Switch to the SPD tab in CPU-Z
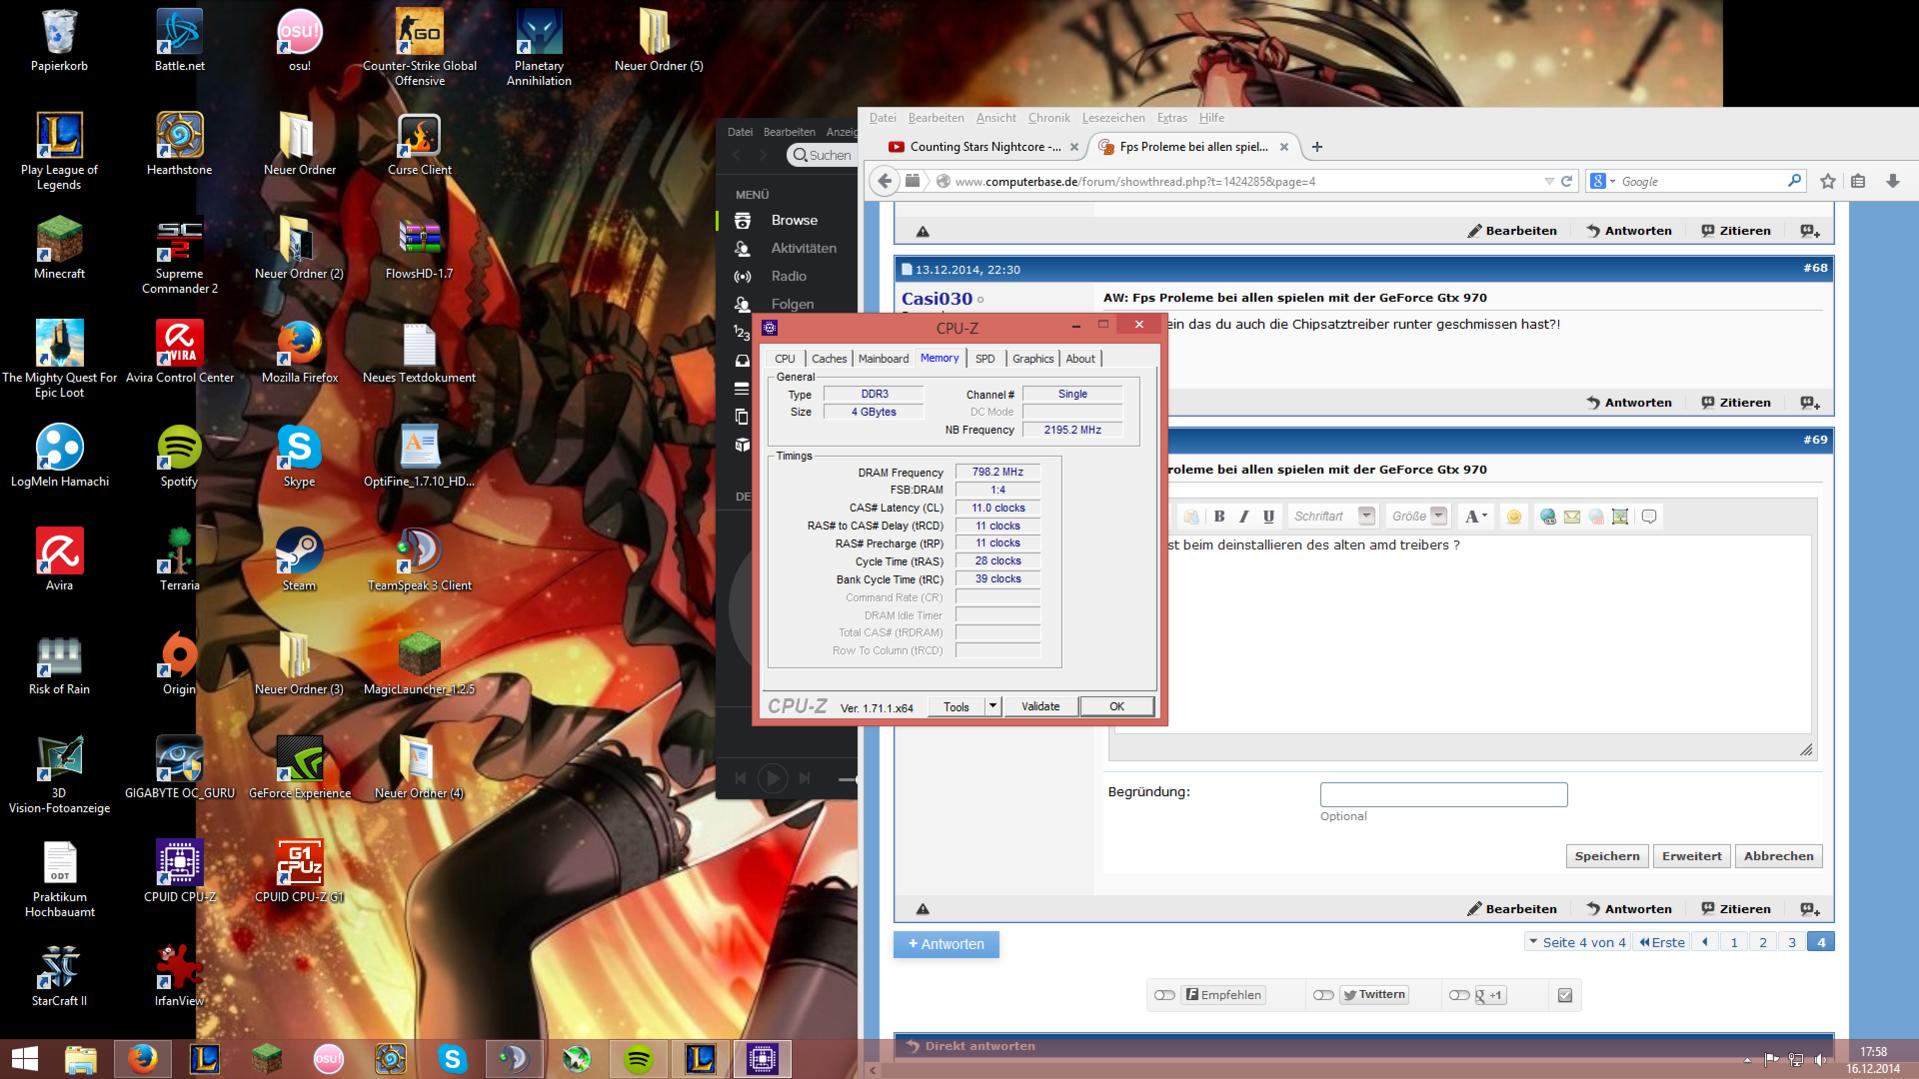This screenshot has width=1919, height=1079. [985, 358]
